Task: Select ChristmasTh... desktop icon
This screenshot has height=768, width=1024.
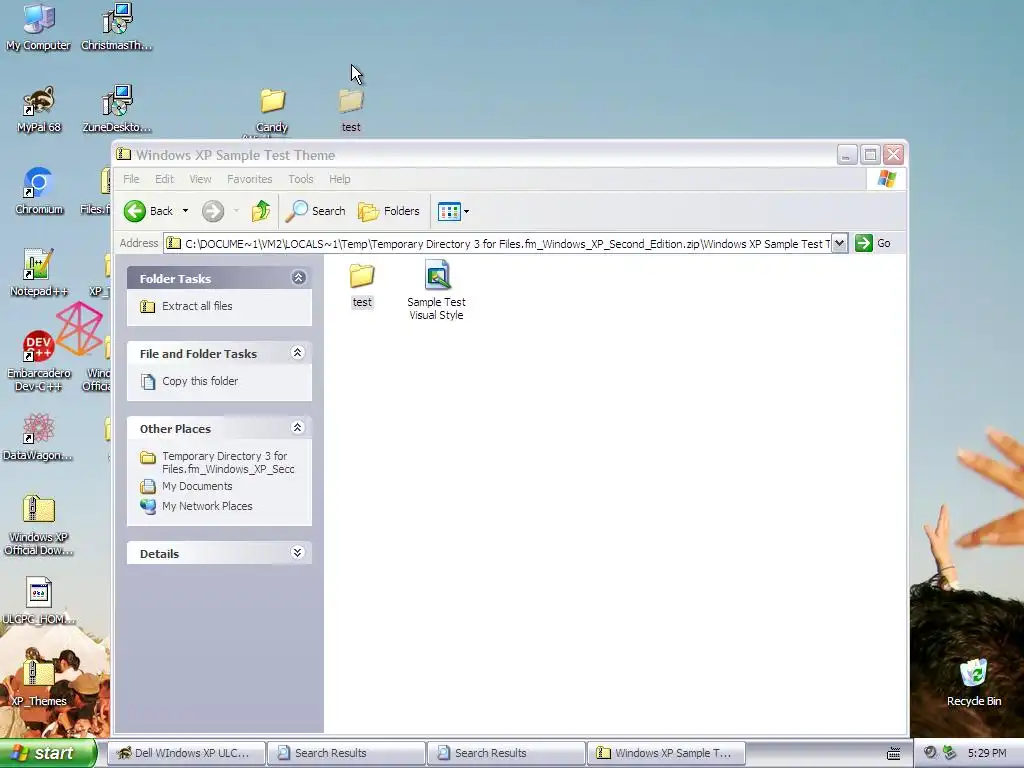Action: pos(117,27)
